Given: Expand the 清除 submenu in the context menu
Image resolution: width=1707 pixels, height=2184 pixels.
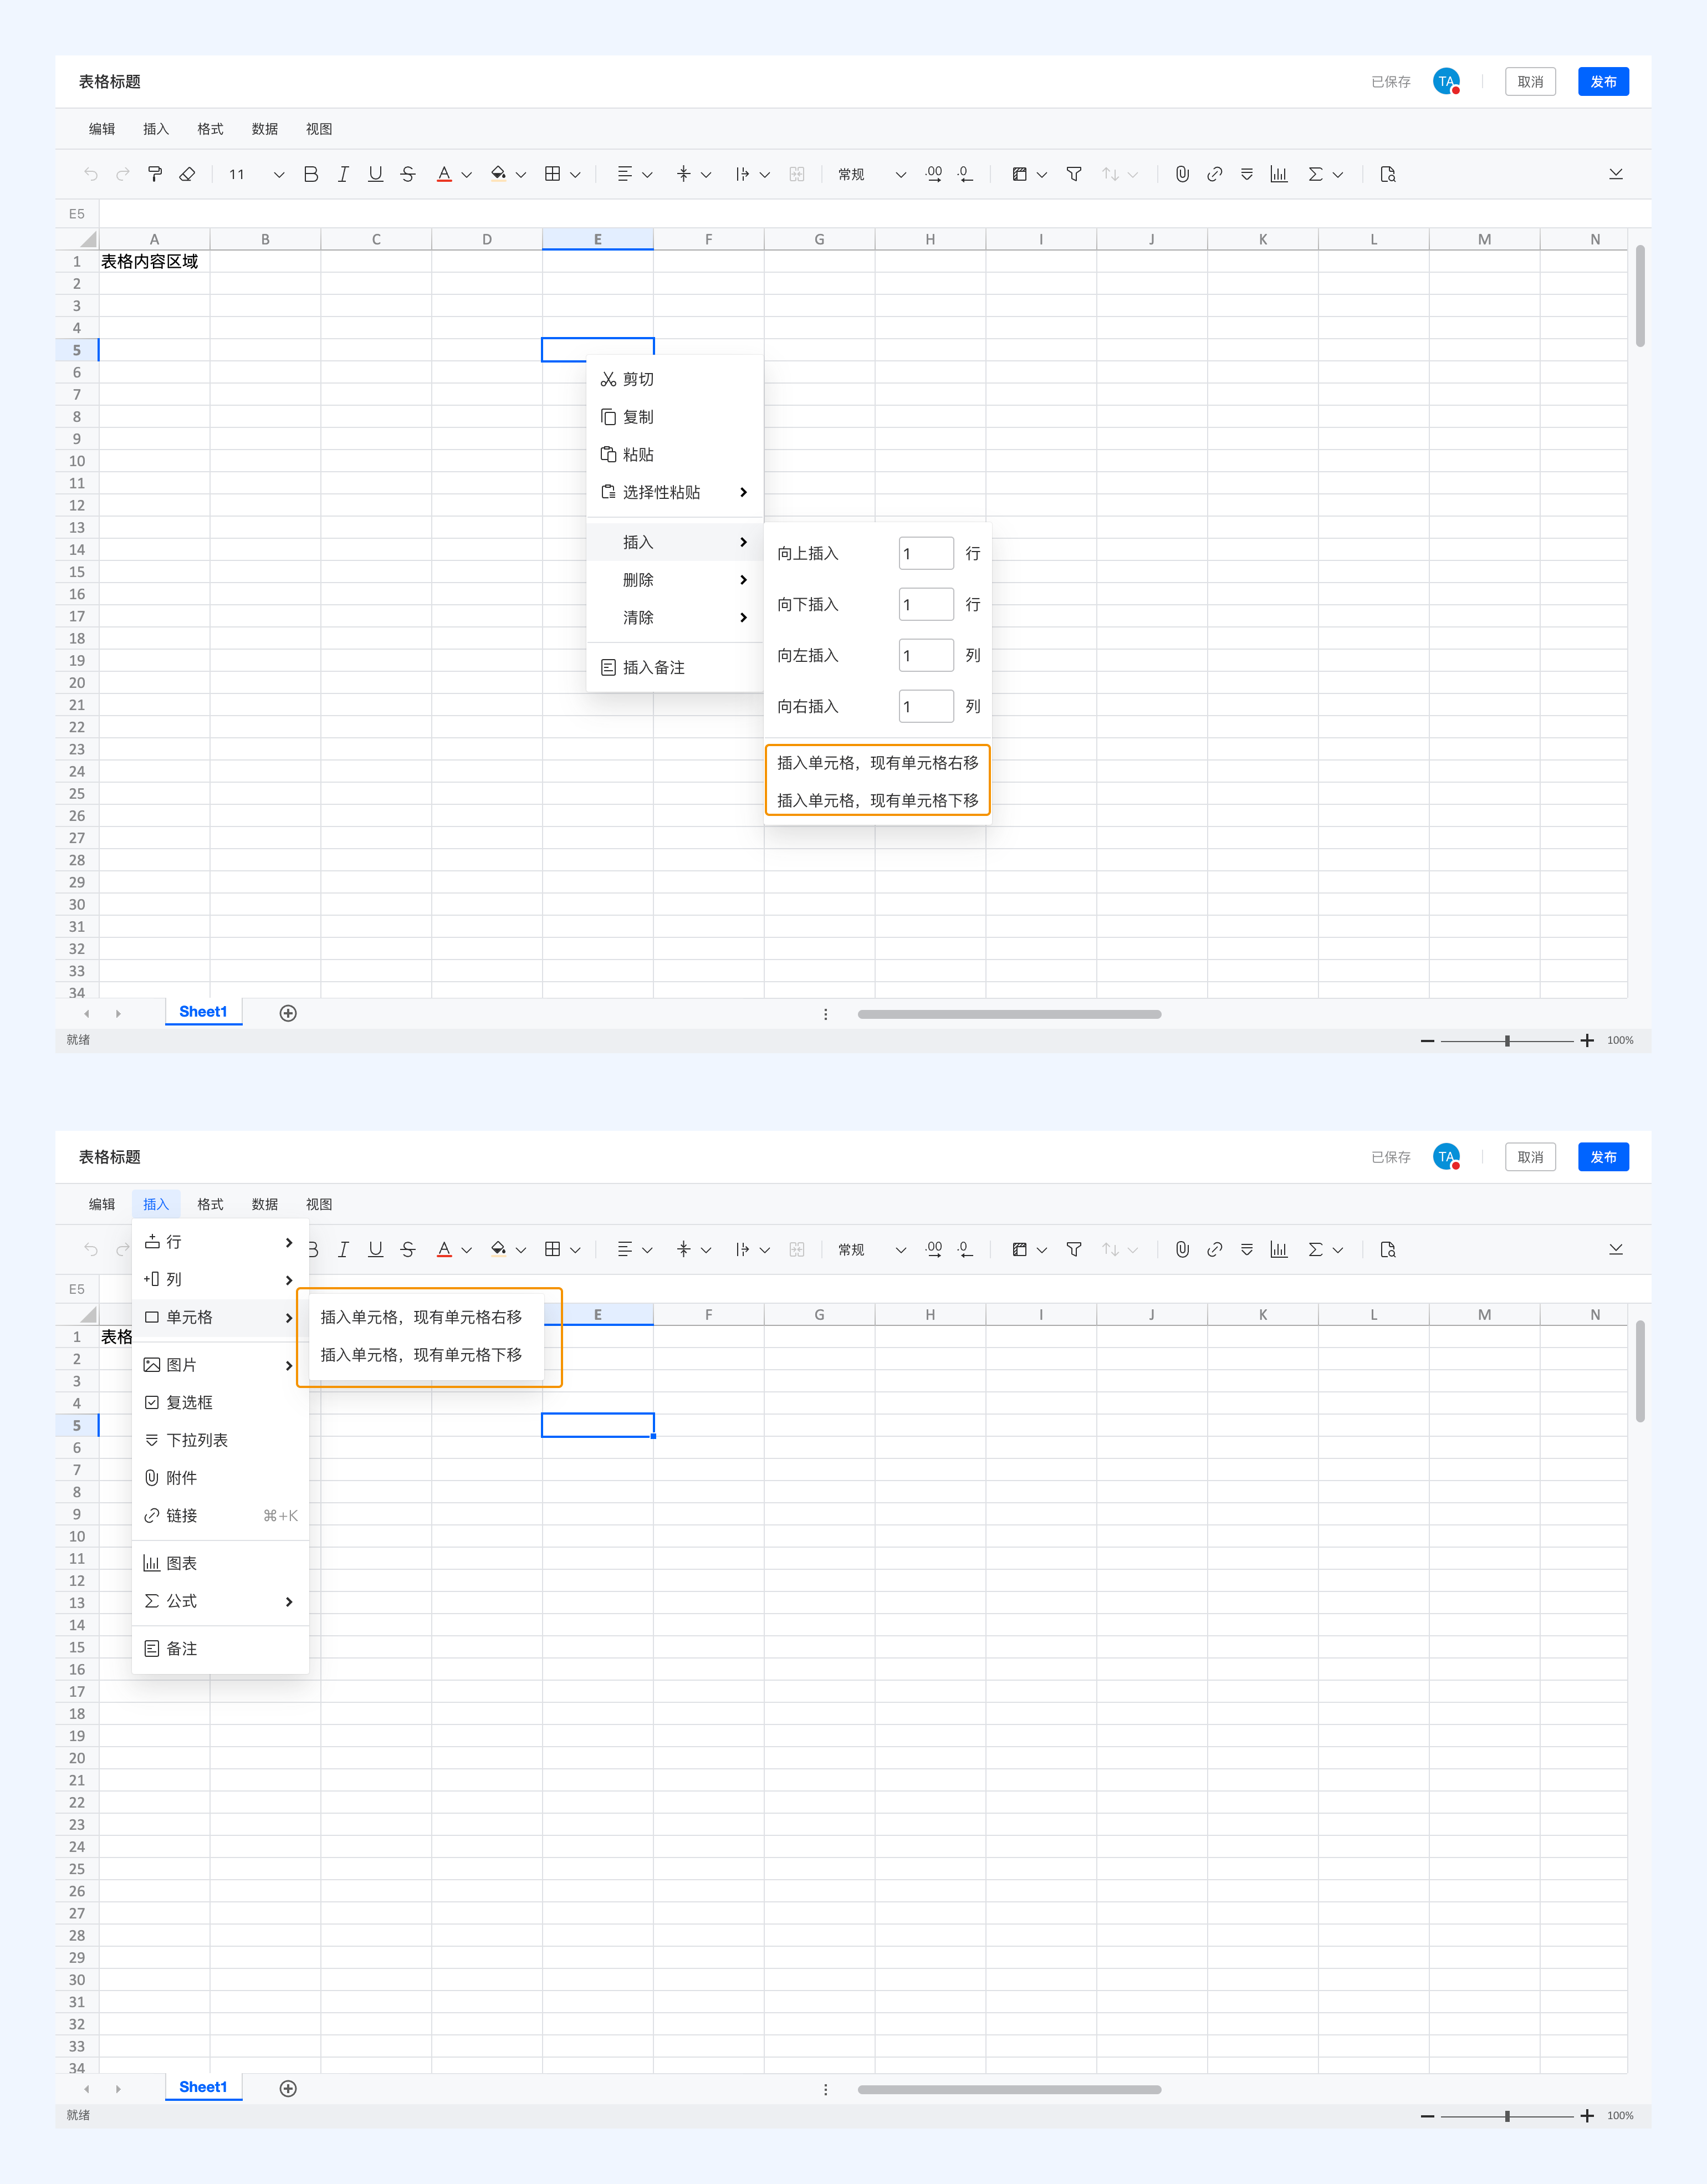Looking at the screenshot, I should [675, 618].
